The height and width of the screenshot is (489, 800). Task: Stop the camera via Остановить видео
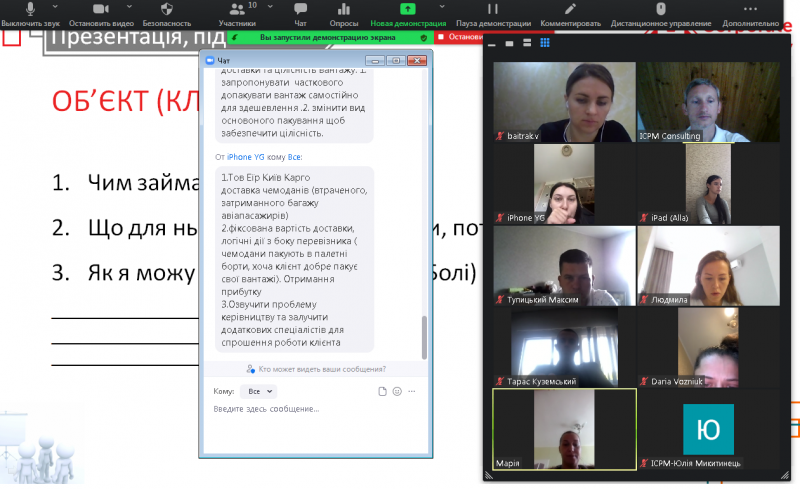[101, 14]
